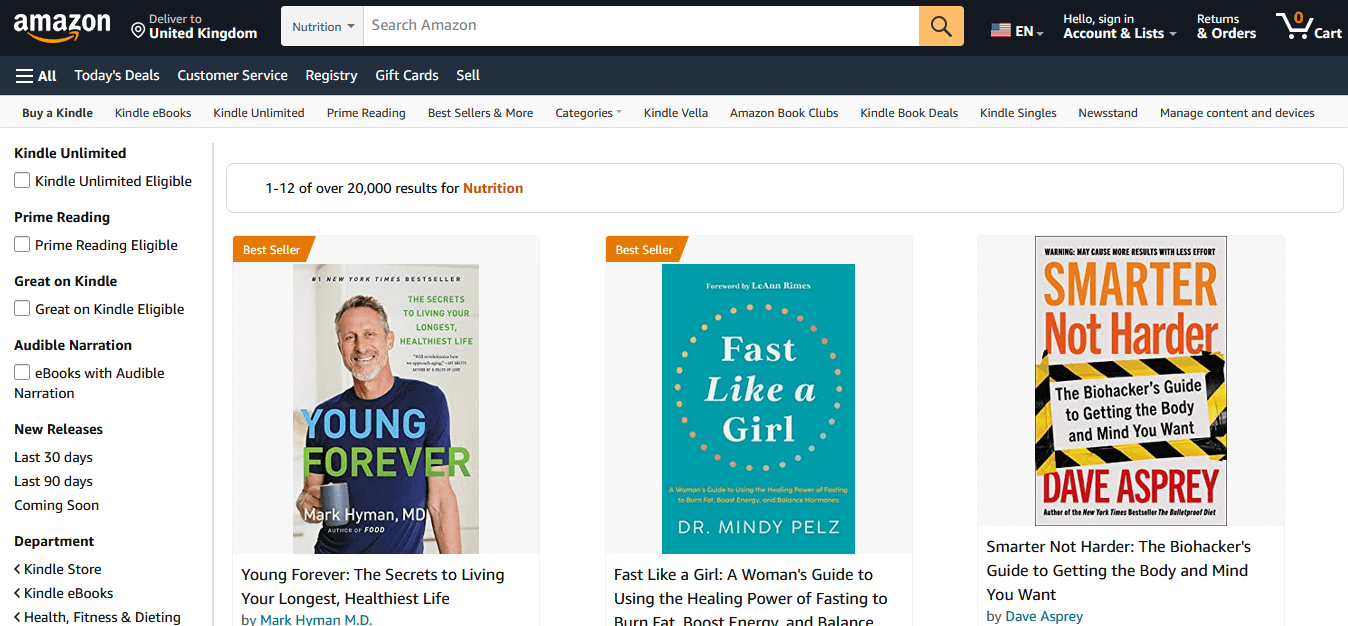Expand the Categories menu in Kindle bar
The image size is (1348, 626).
pos(588,113)
